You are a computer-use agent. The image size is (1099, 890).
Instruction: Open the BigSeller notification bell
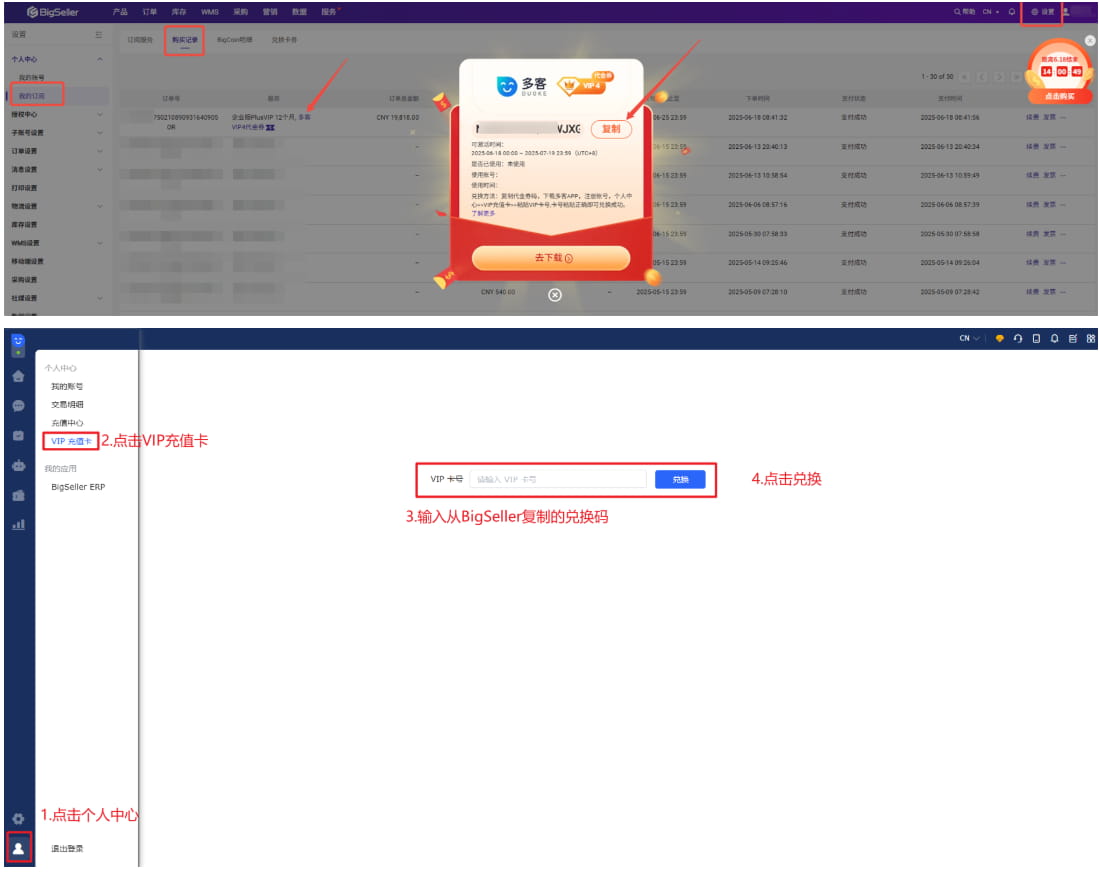(1011, 12)
